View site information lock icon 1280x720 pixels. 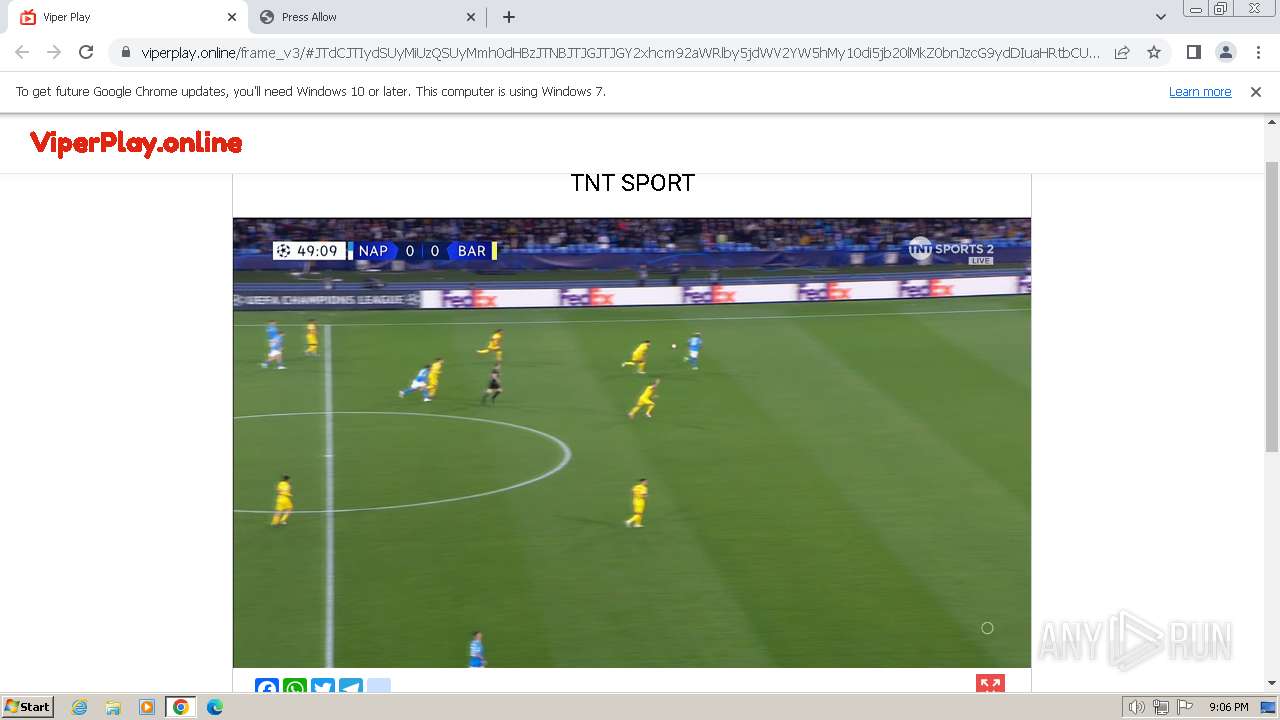pyautogui.click(x=126, y=52)
